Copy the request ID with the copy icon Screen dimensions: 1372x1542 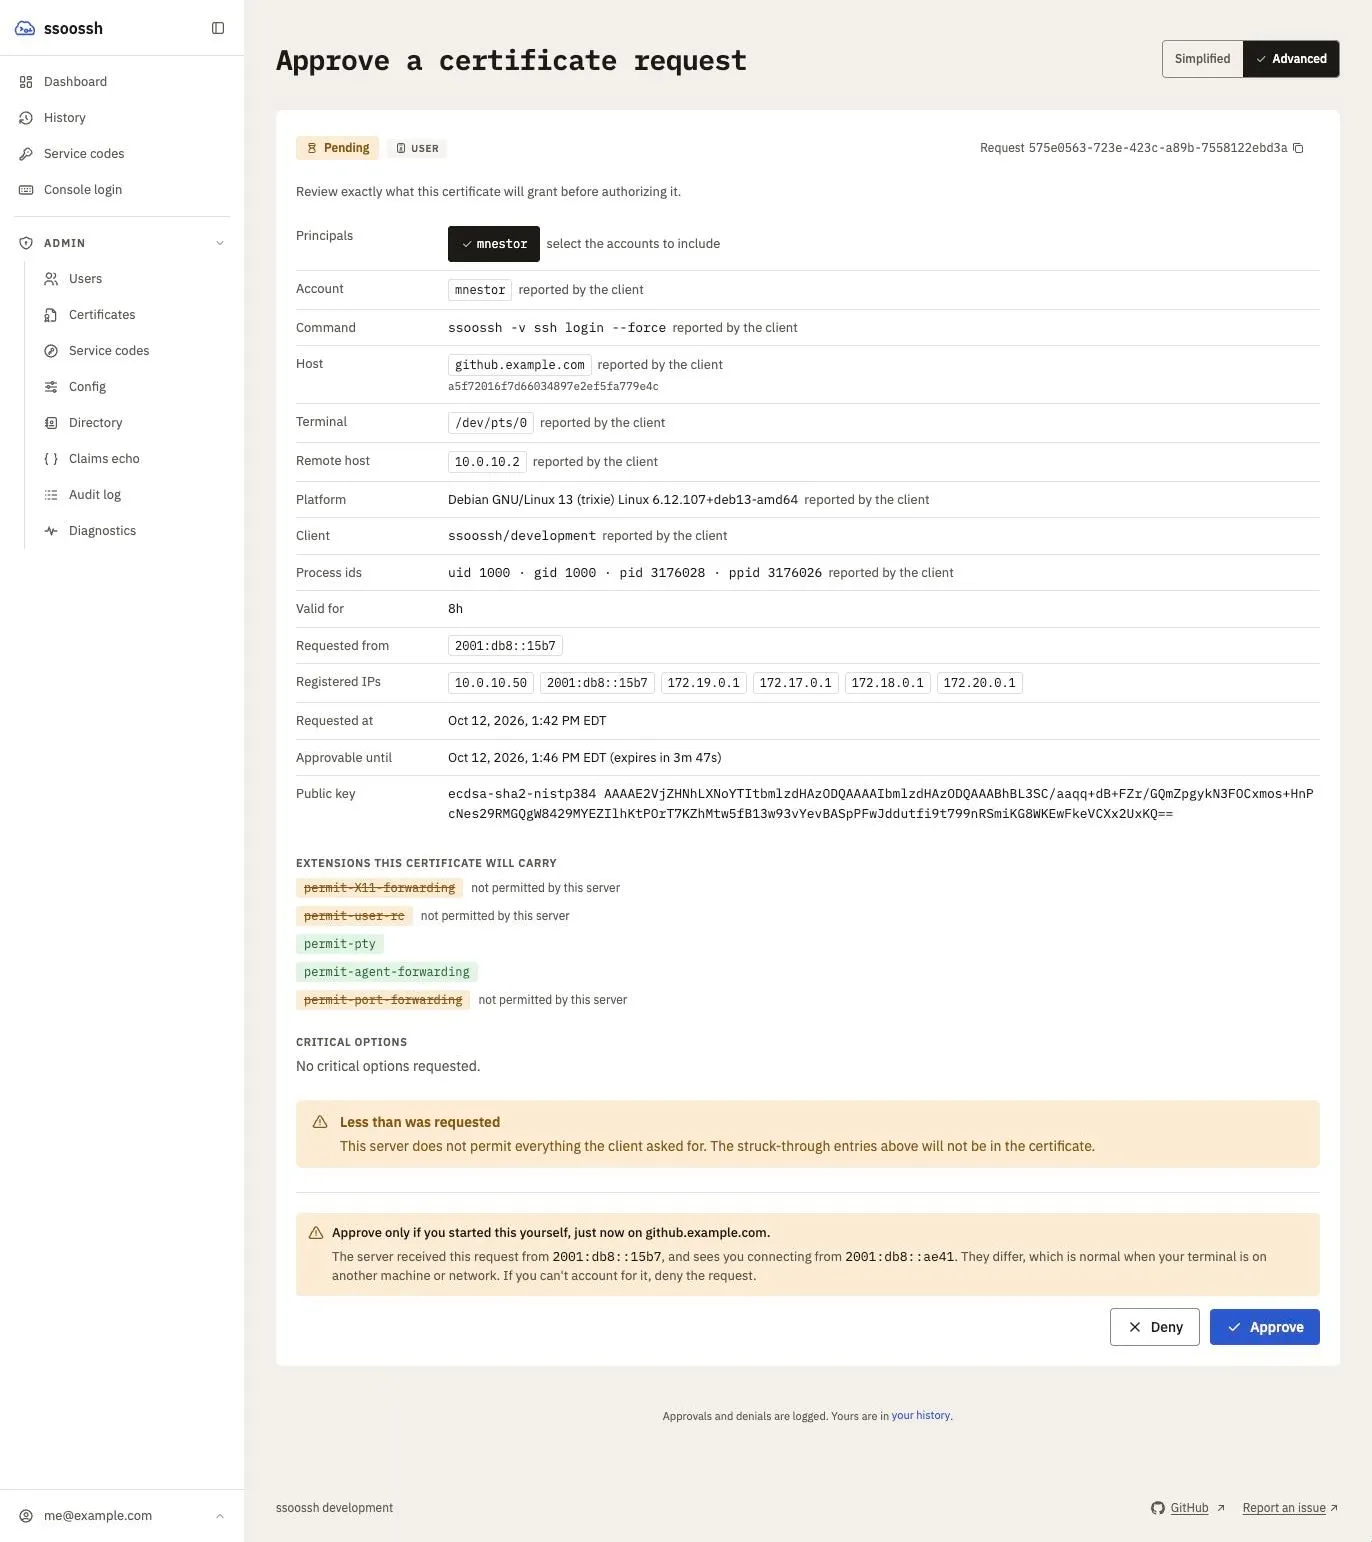click(1298, 148)
